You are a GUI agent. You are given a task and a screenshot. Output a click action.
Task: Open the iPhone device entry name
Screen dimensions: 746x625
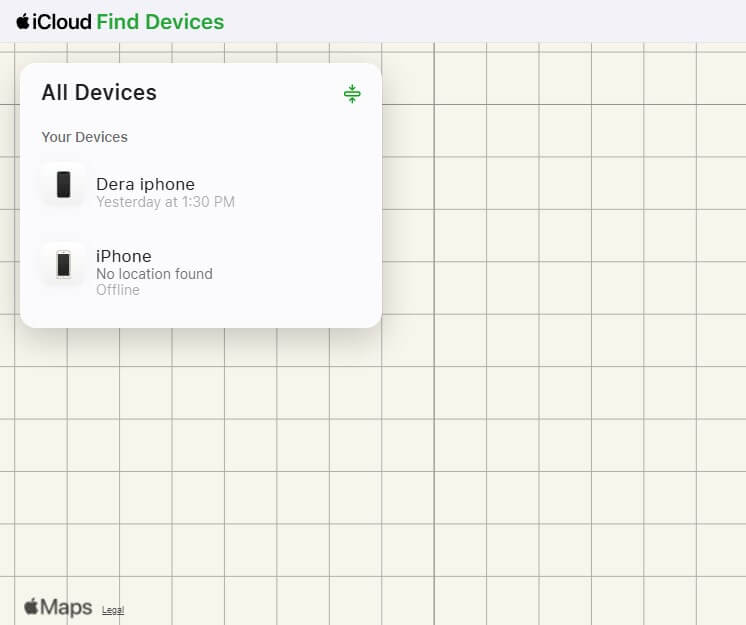pos(124,256)
